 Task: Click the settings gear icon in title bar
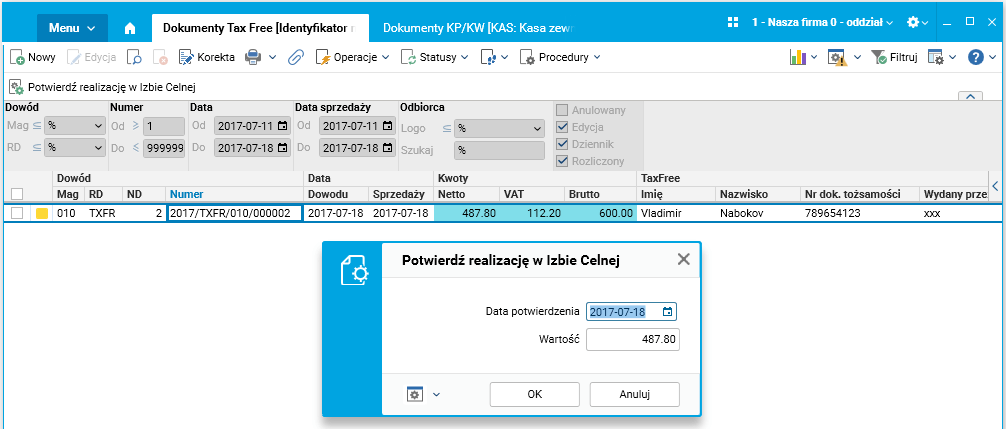(x=913, y=22)
